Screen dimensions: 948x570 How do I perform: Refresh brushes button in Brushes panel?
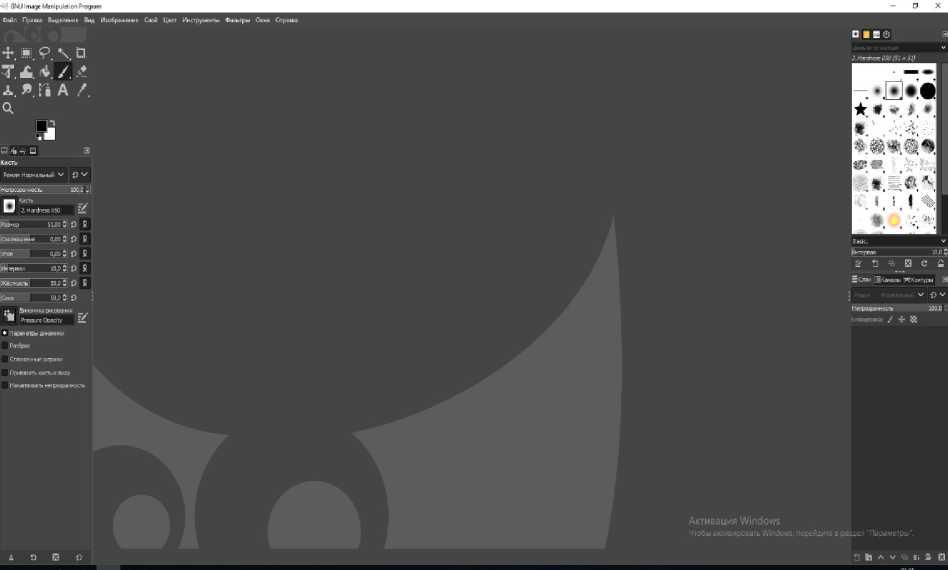coord(924,264)
